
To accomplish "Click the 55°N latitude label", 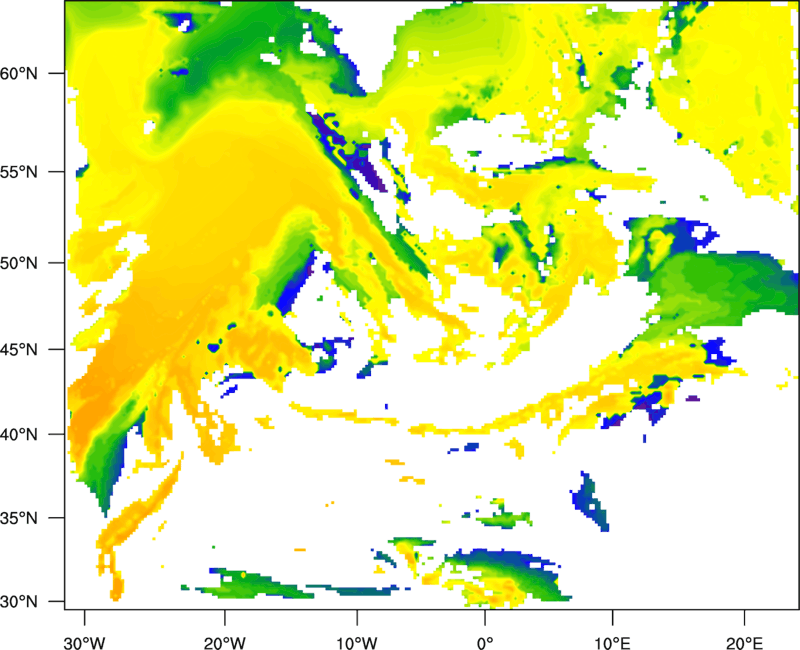I will tap(19, 172).
